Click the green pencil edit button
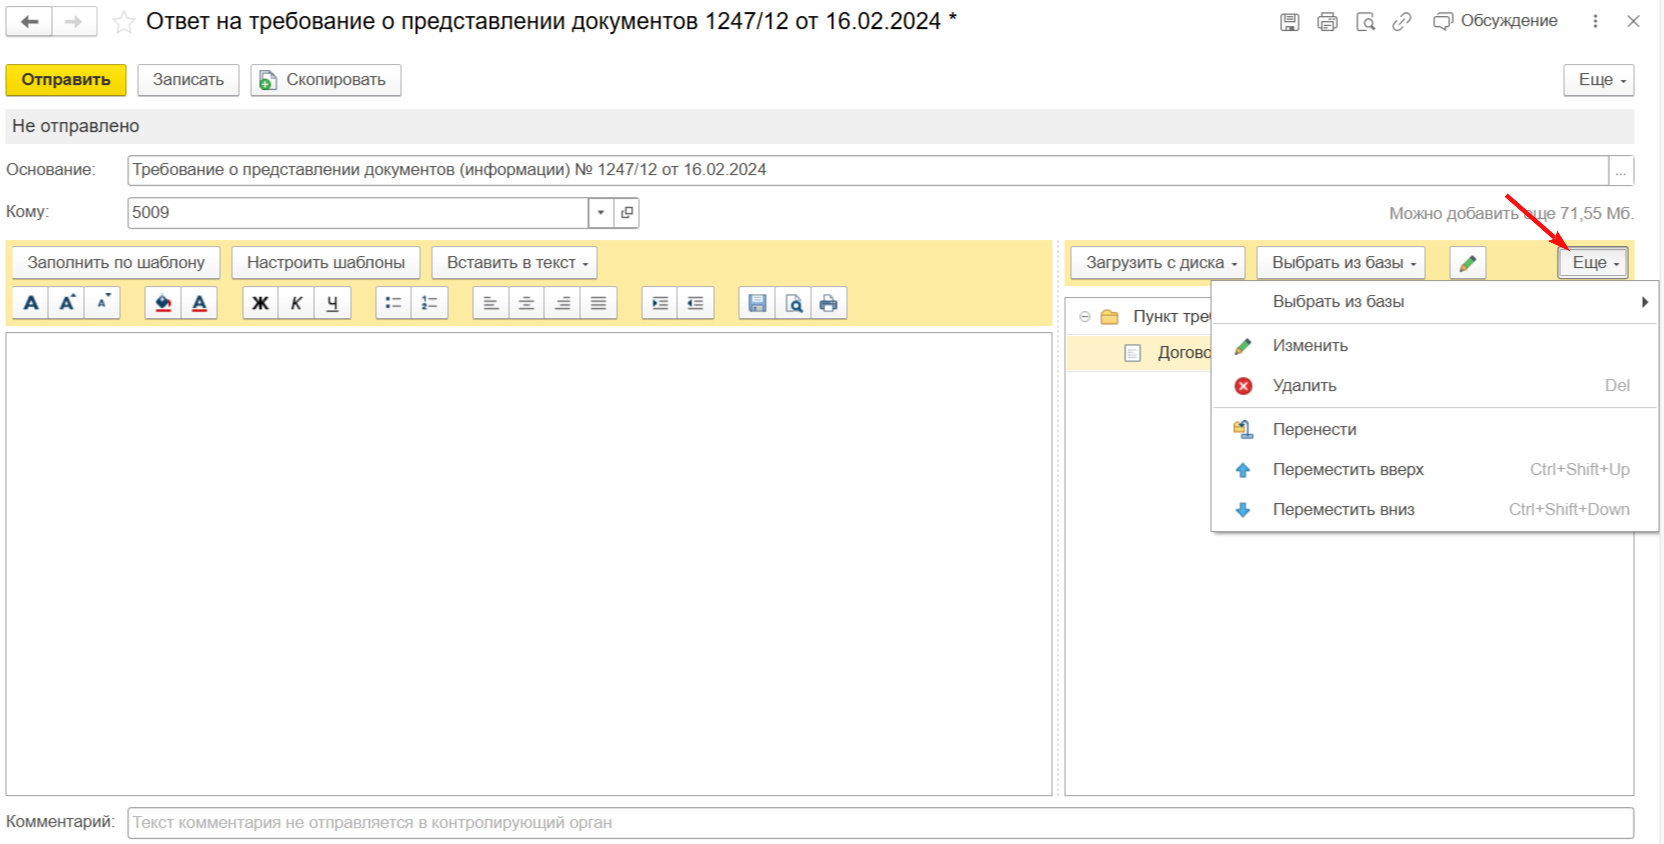The image size is (1664, 844). click(x=1467, y=263)
